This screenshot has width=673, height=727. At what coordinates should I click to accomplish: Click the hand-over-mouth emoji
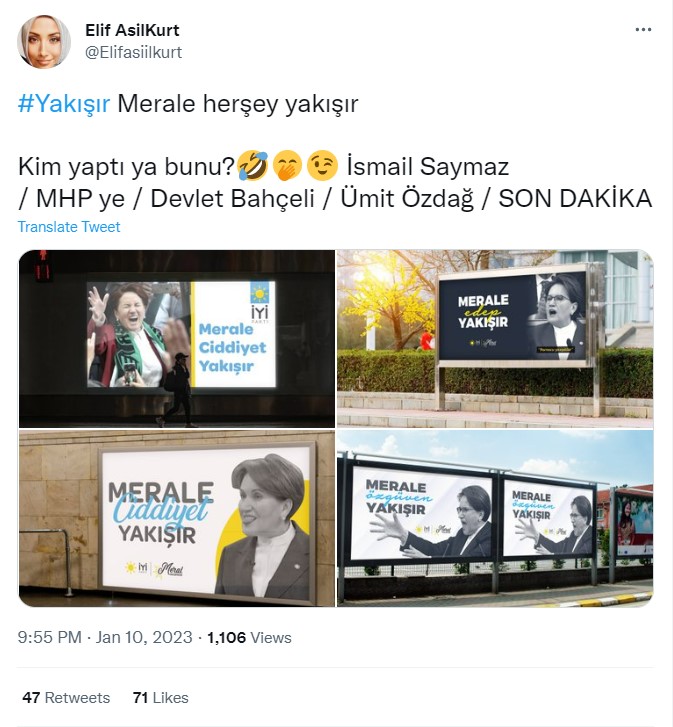click(x=287, y=166)
